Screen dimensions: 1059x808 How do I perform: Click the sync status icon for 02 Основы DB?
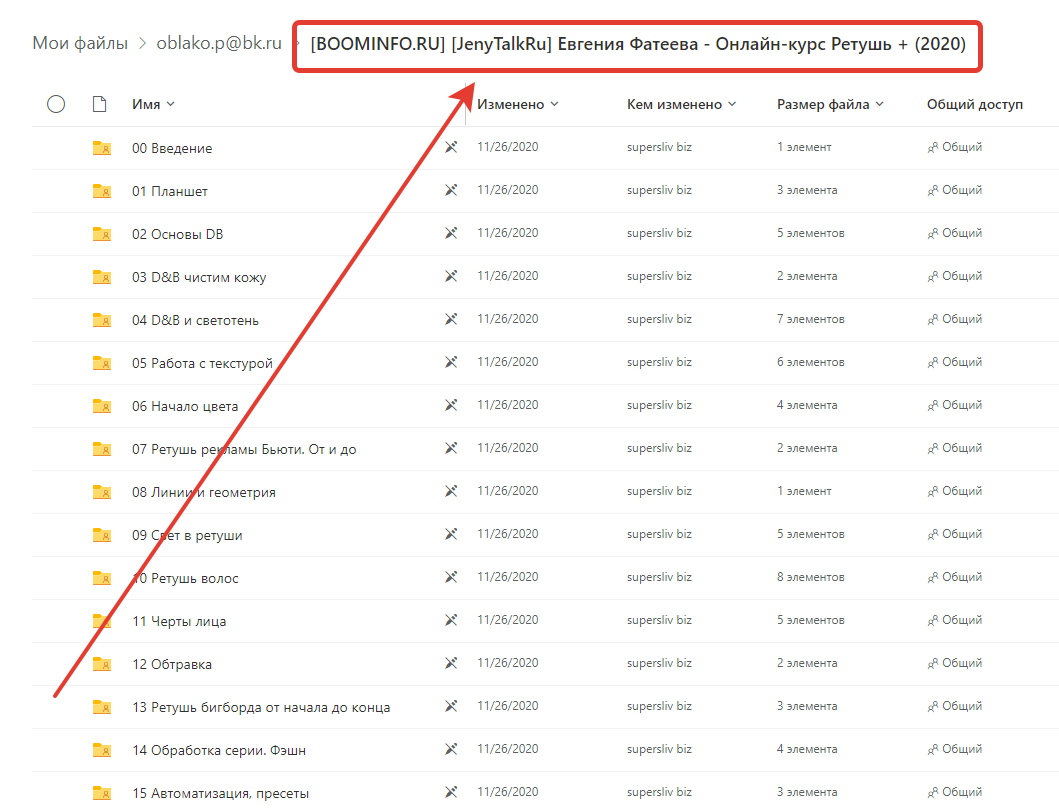tap(451, 233)
